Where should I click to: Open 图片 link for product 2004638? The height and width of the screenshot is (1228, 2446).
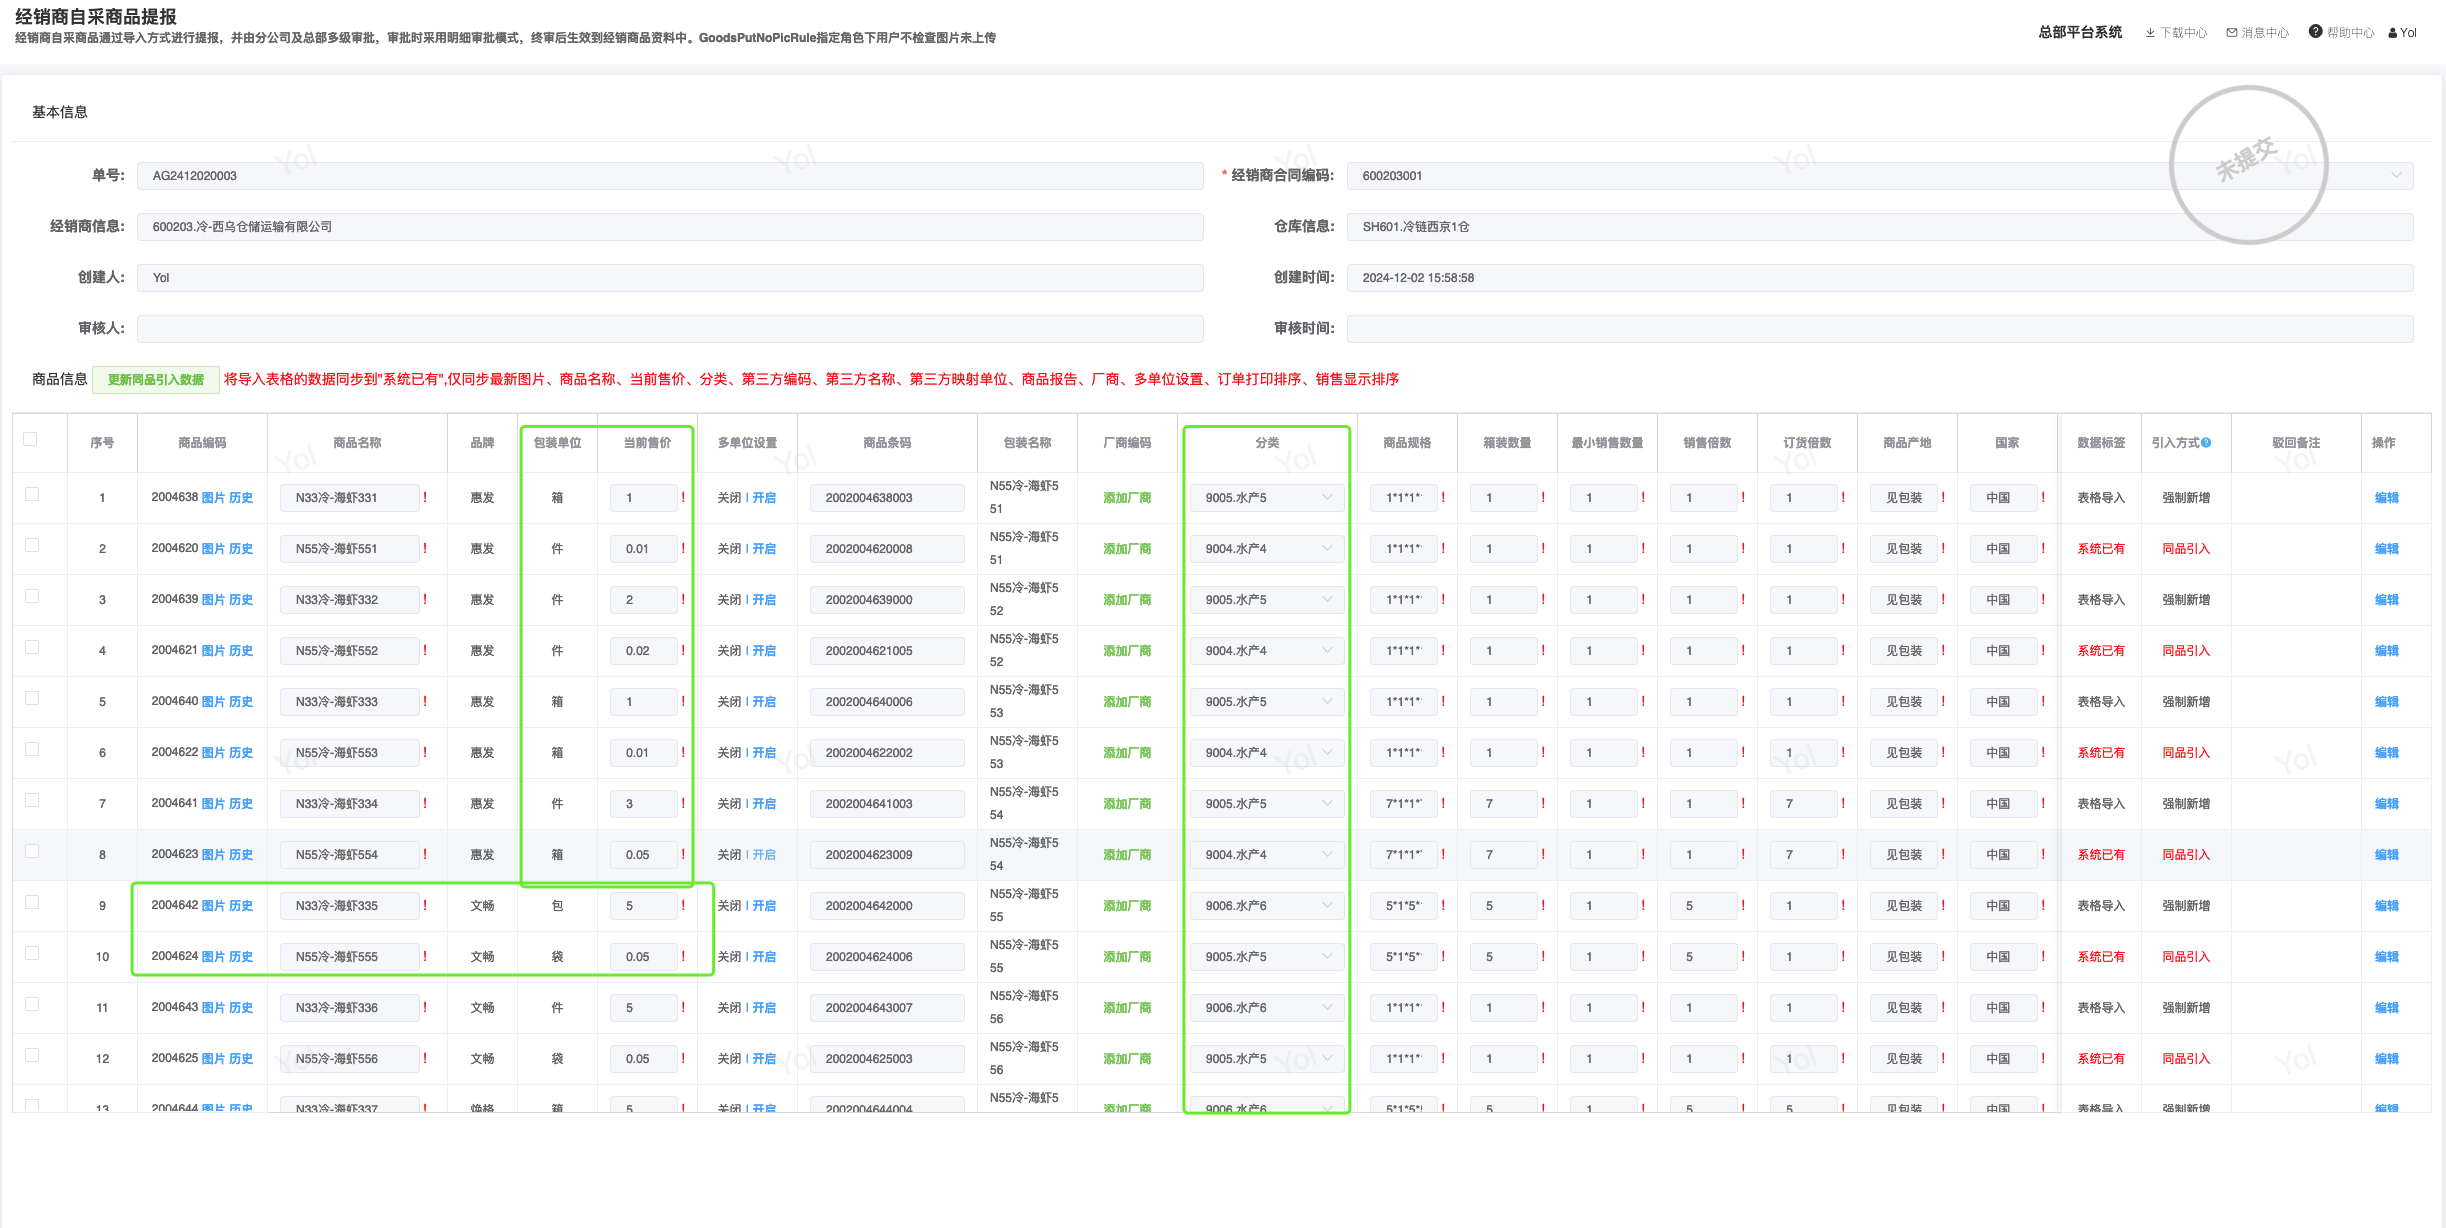click(x=213, y=498)
